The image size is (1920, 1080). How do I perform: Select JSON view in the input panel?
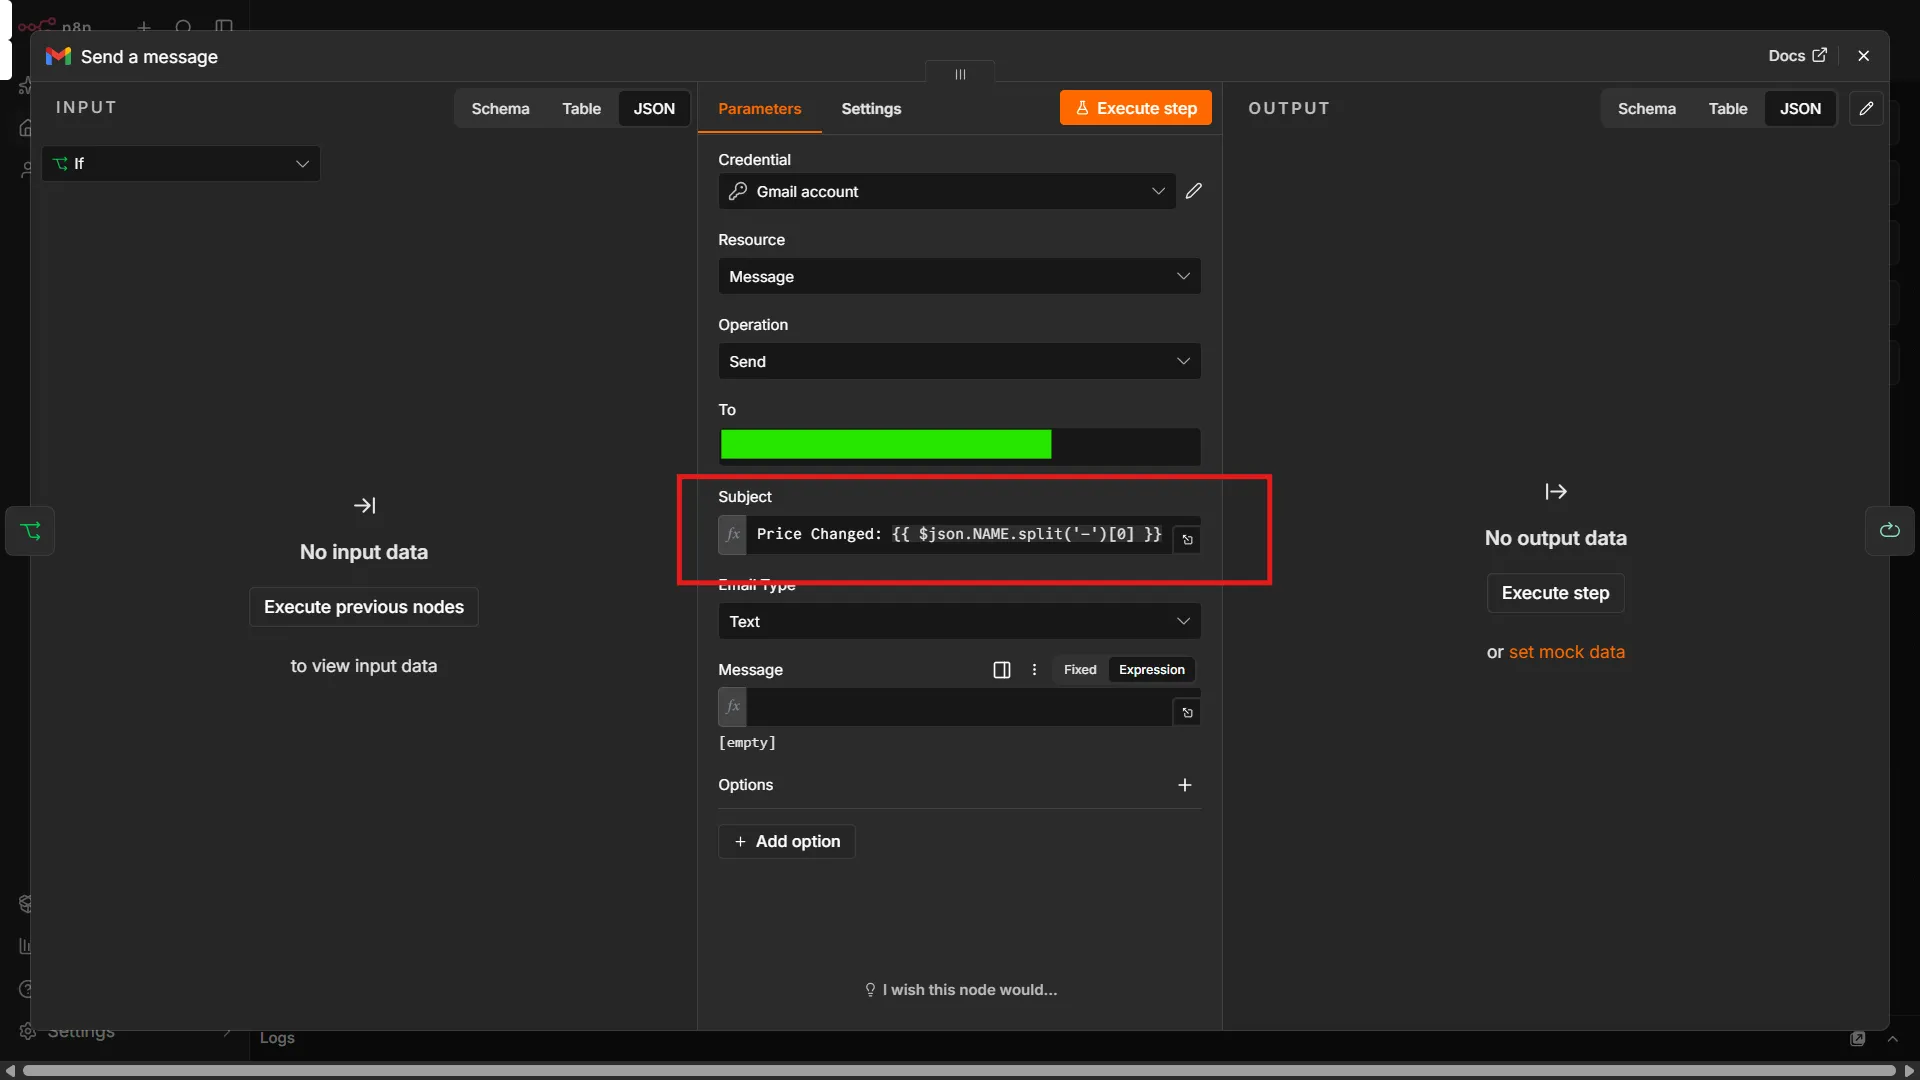click(x=654, y=108)
